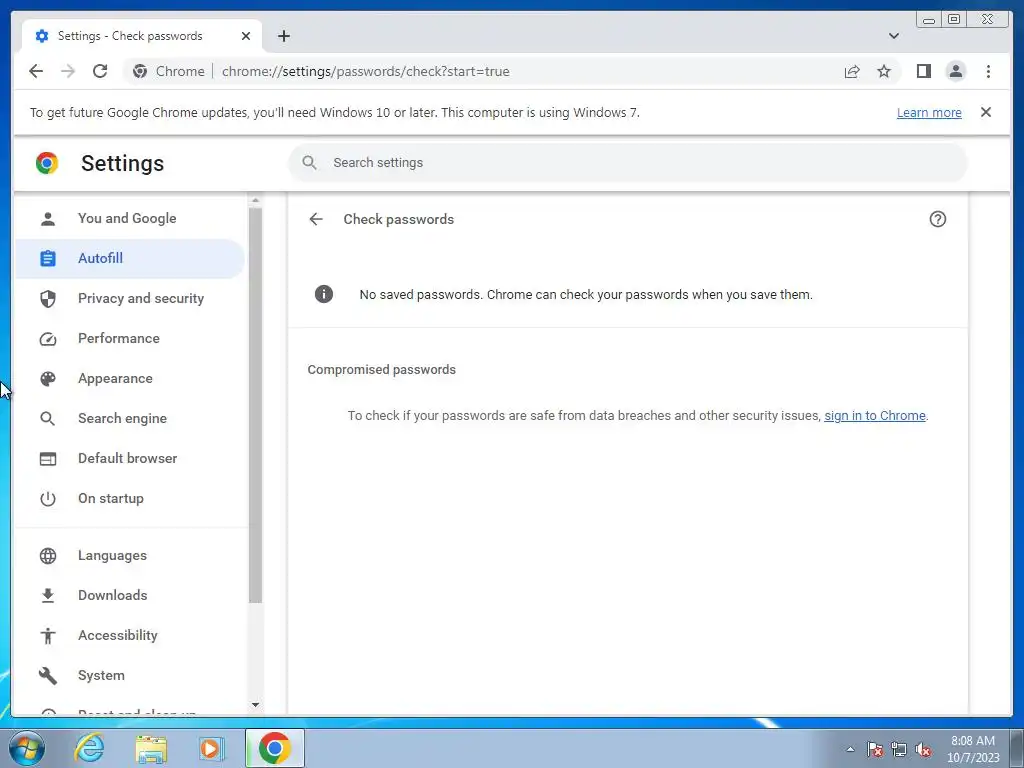
Task: Click the share this page icon
Action: (852, 71)
